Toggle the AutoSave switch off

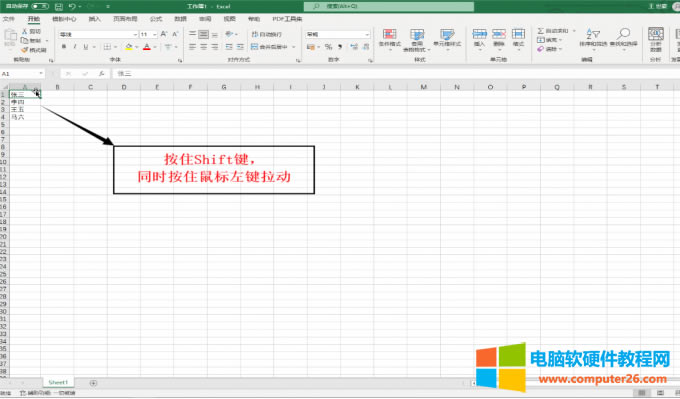(40, 6)
